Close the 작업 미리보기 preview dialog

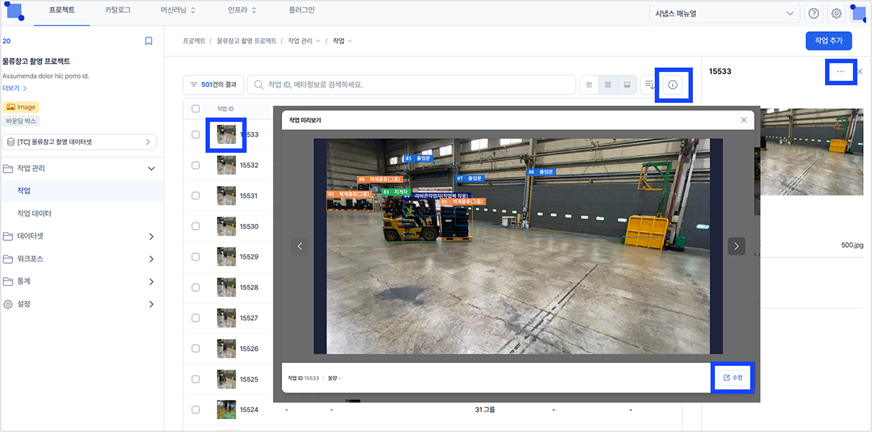coord(744,120)
